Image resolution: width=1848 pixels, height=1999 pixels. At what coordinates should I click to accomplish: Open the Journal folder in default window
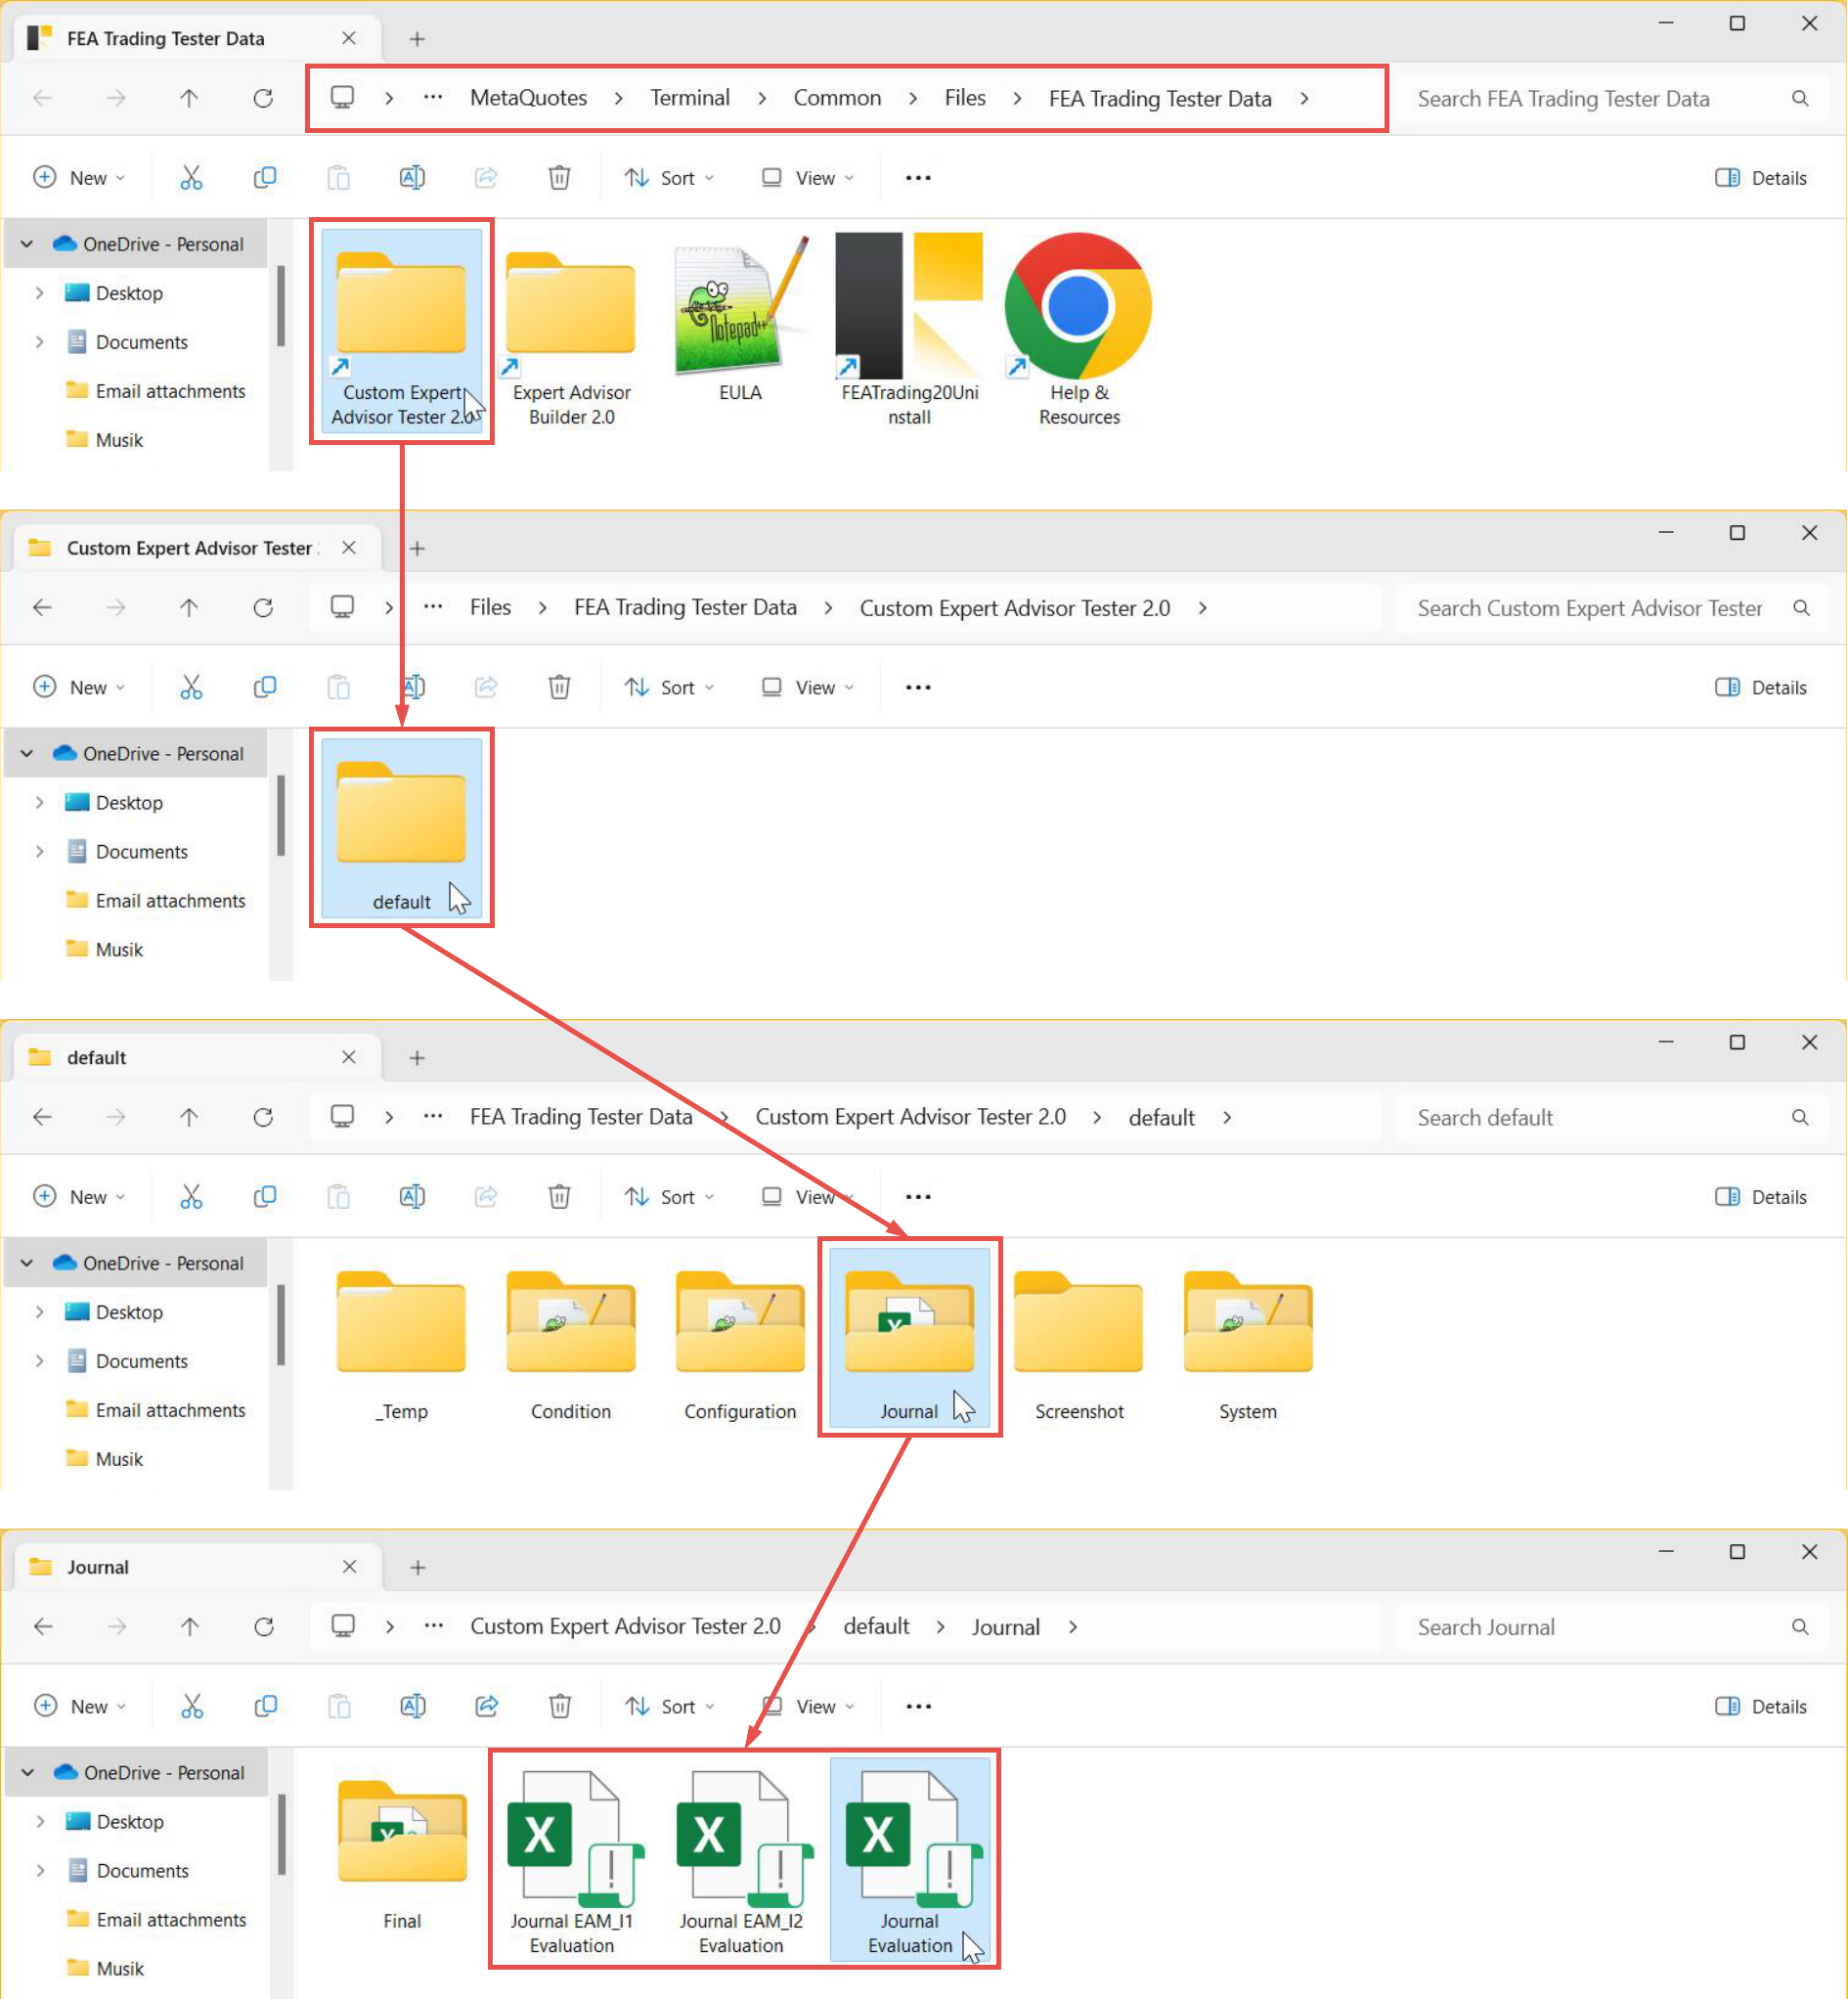(x=909, y=1338)
